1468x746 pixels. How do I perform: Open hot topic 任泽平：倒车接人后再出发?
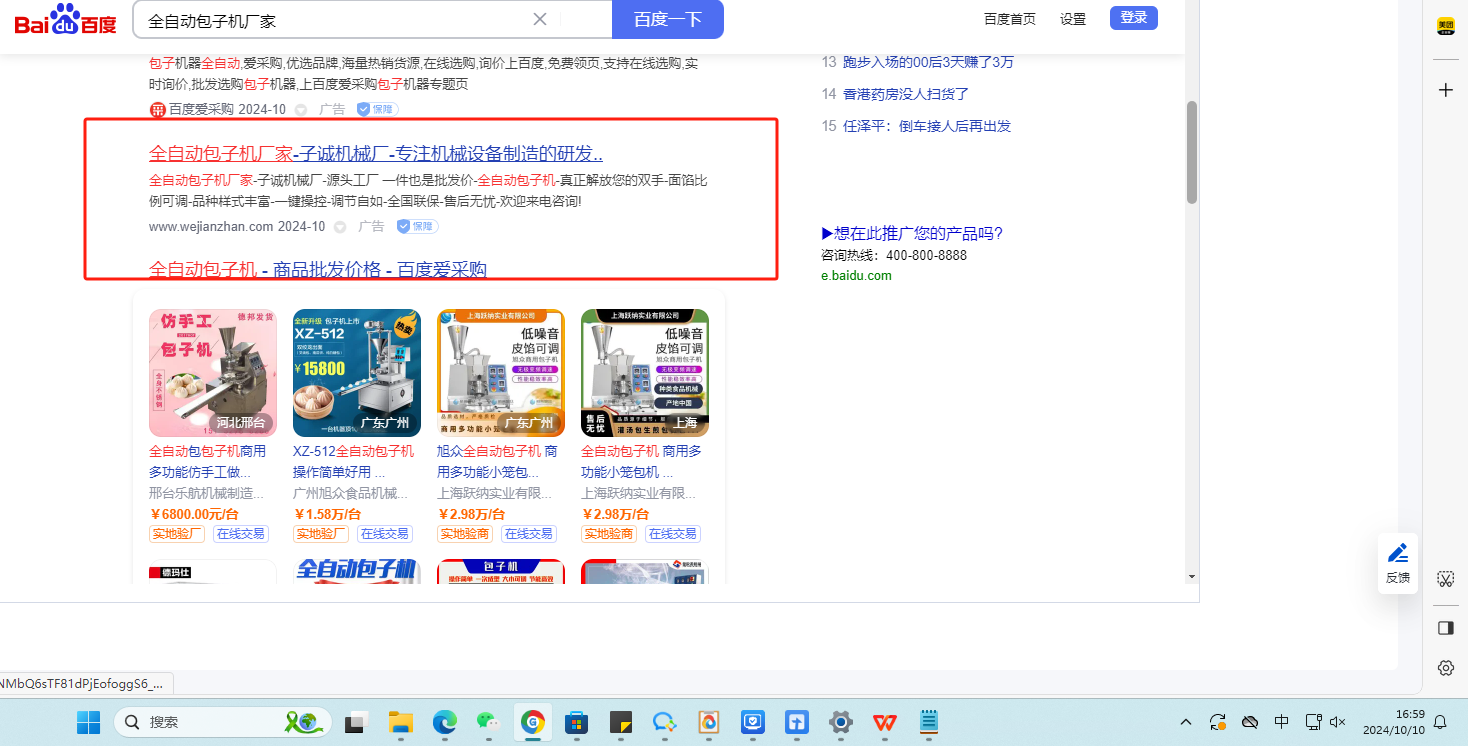(927, 126)
